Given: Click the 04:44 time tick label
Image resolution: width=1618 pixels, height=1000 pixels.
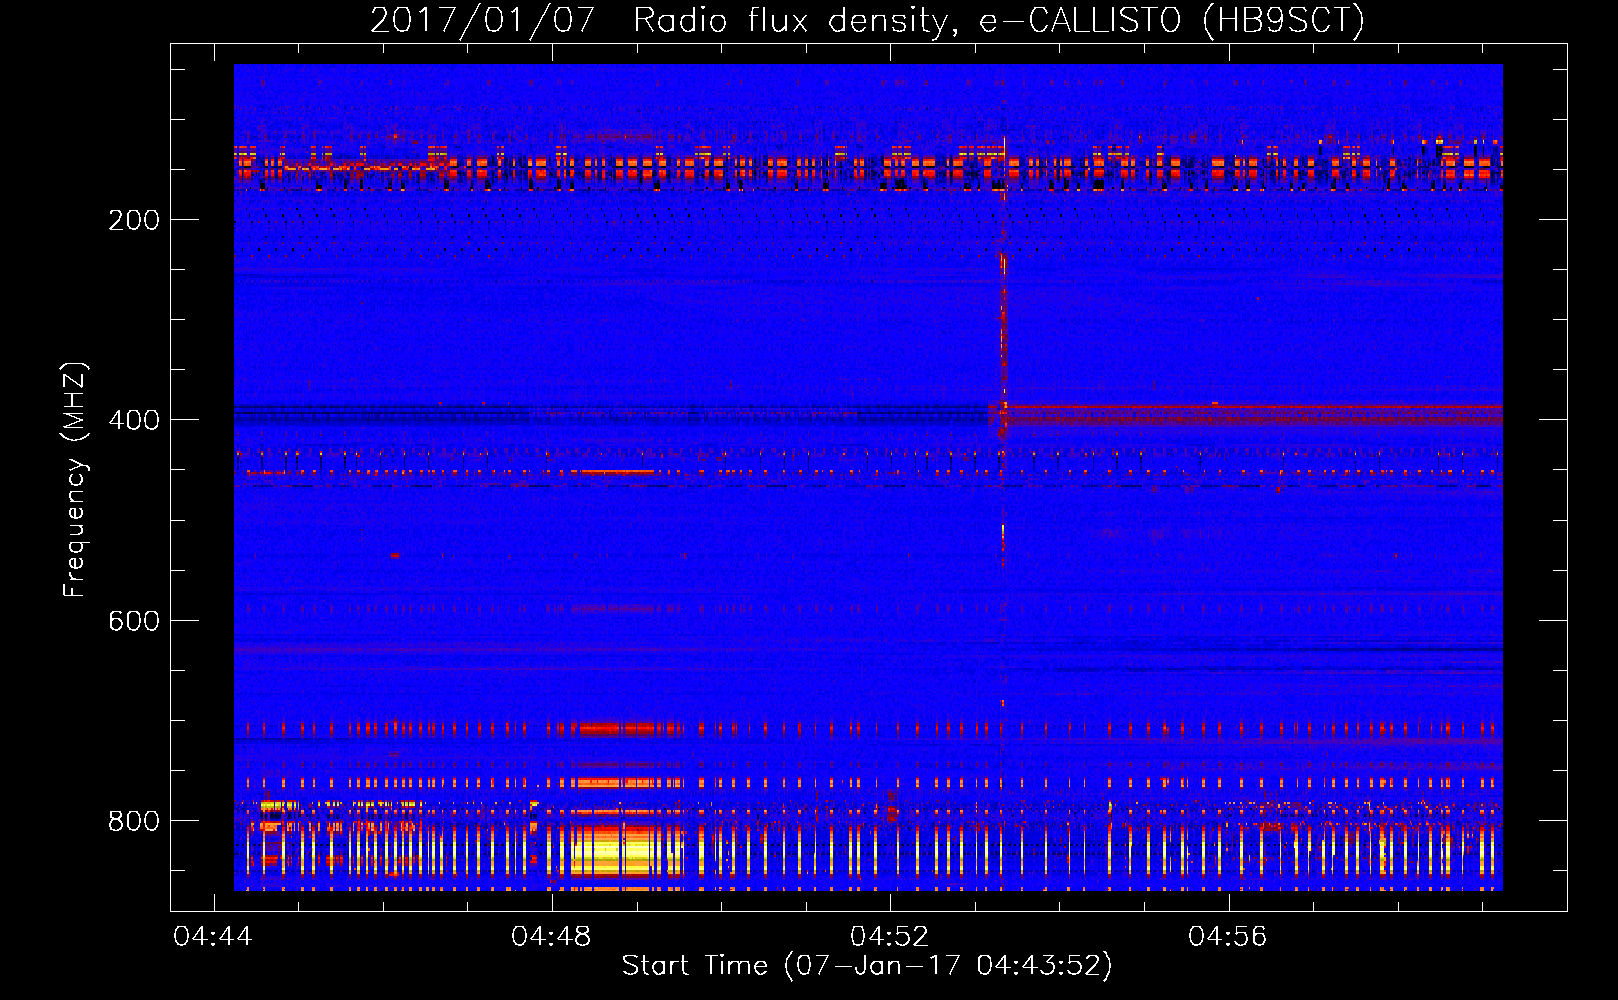Looking at the screenshot, I should [x=213, y=937].
